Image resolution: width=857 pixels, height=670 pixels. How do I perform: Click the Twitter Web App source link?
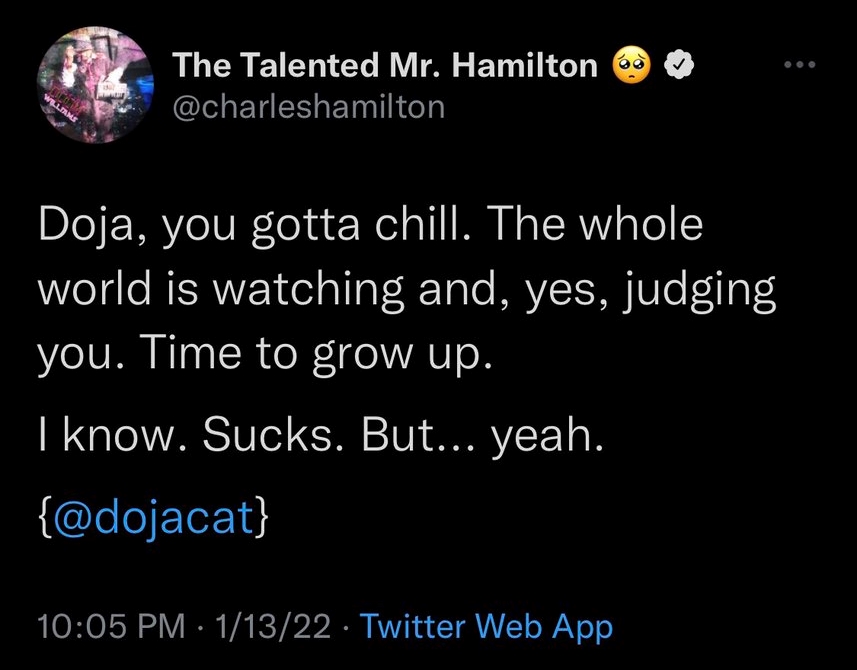tap(486, 626)
